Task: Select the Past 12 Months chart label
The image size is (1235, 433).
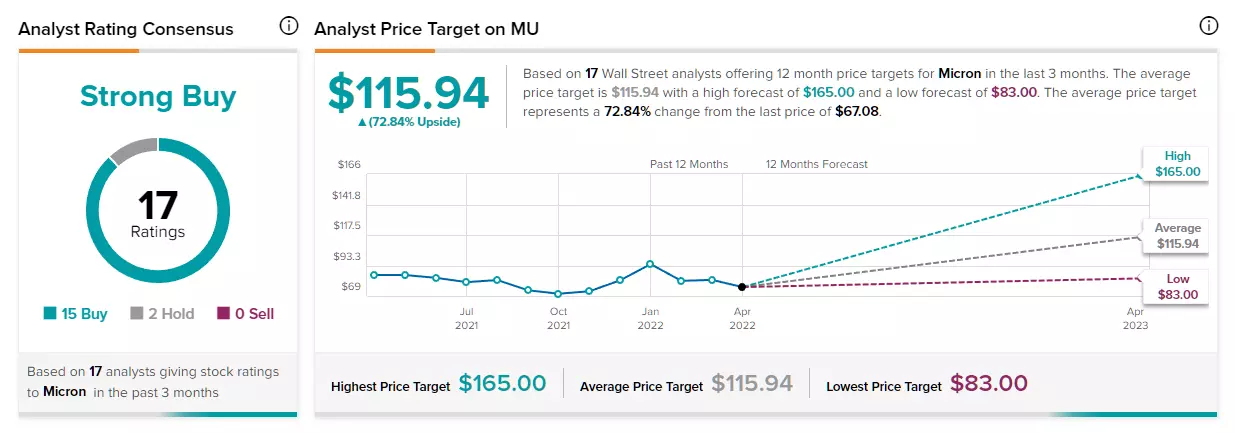Action: (x=689, y=164)
